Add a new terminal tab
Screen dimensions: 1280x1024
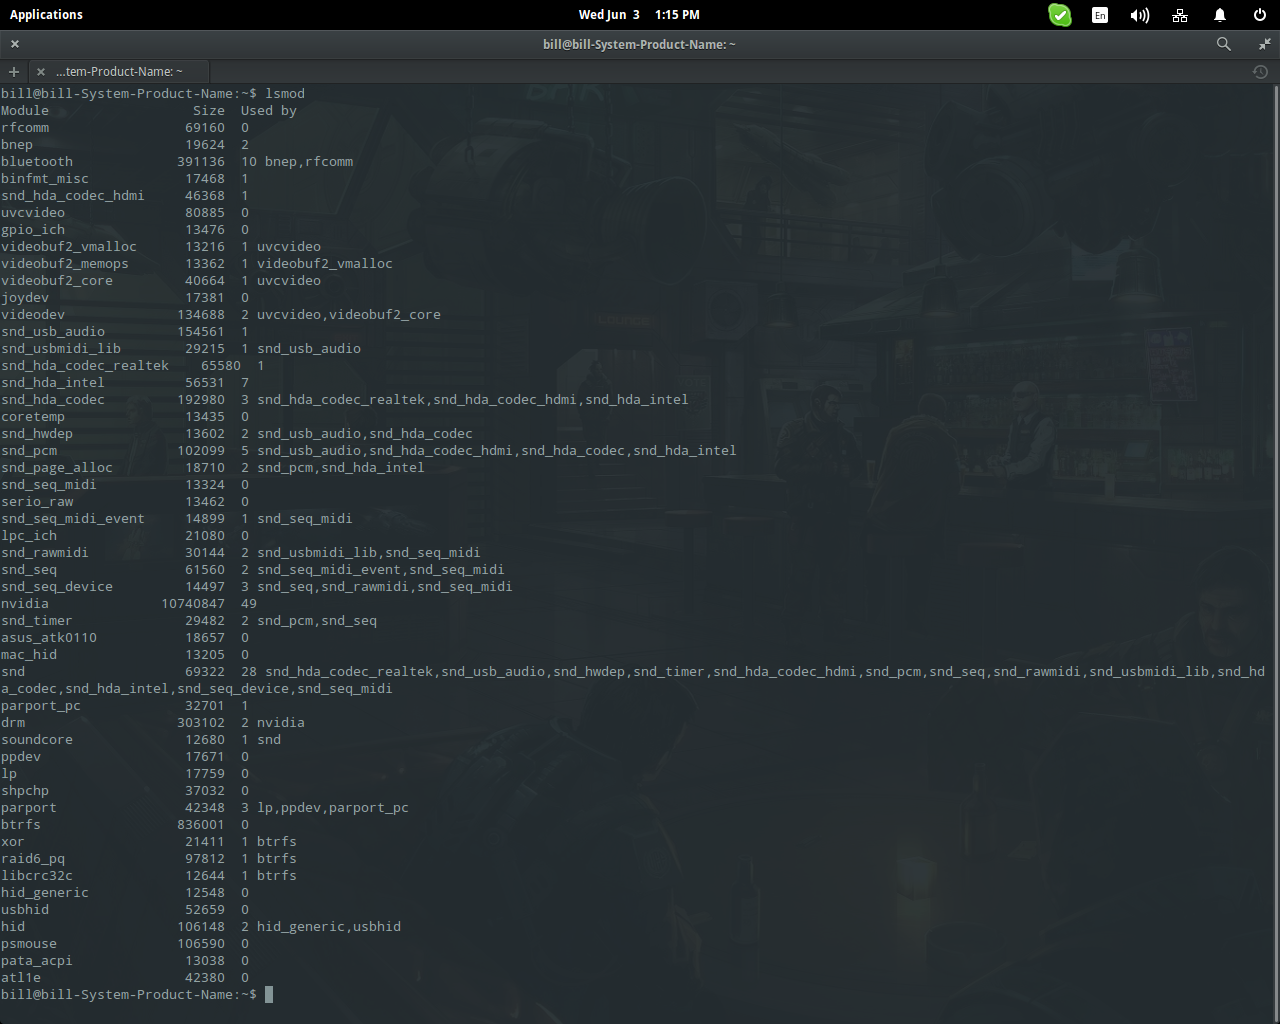(x=14, y=72)
